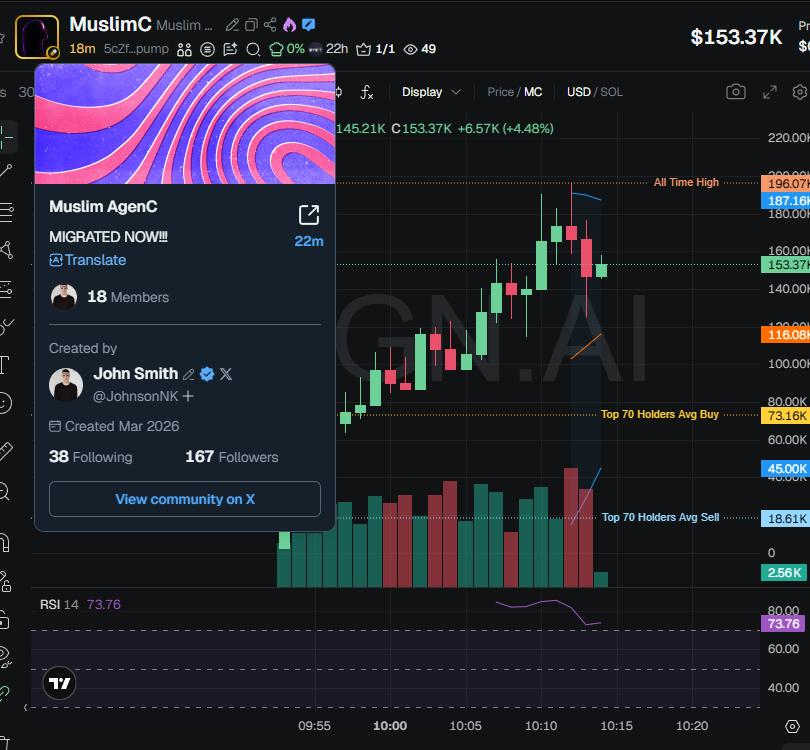
Task: Click the edit pencil icon beside MuslimC title
Action: point(232,25)
